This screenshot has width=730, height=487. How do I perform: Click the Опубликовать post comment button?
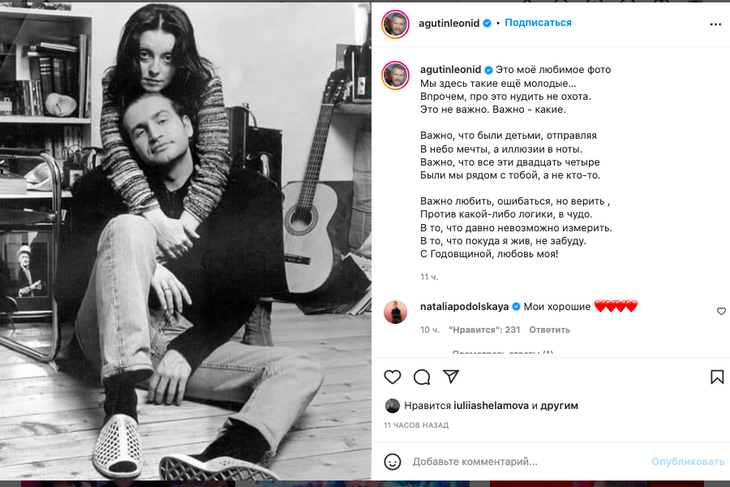(x=688, y=461)
